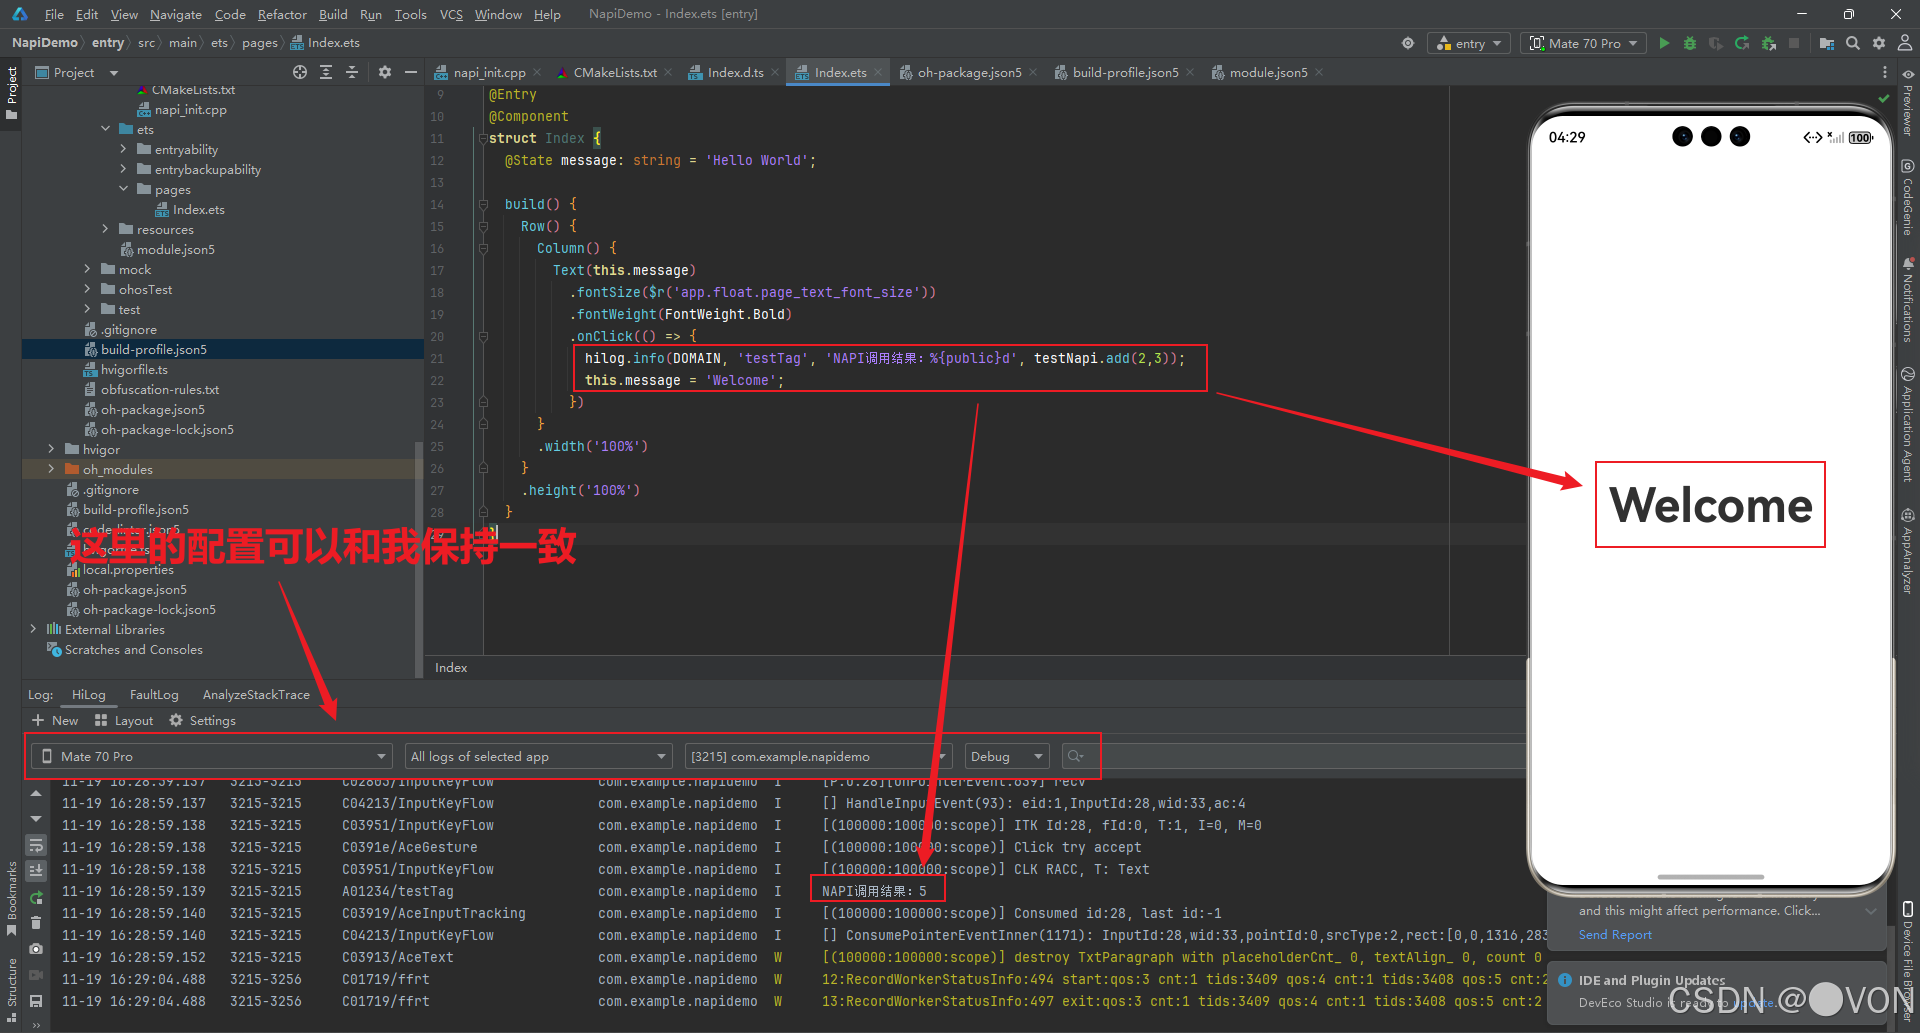Expand all in Project panel
Screen dimensions: 1920x1033
[326, 72]
